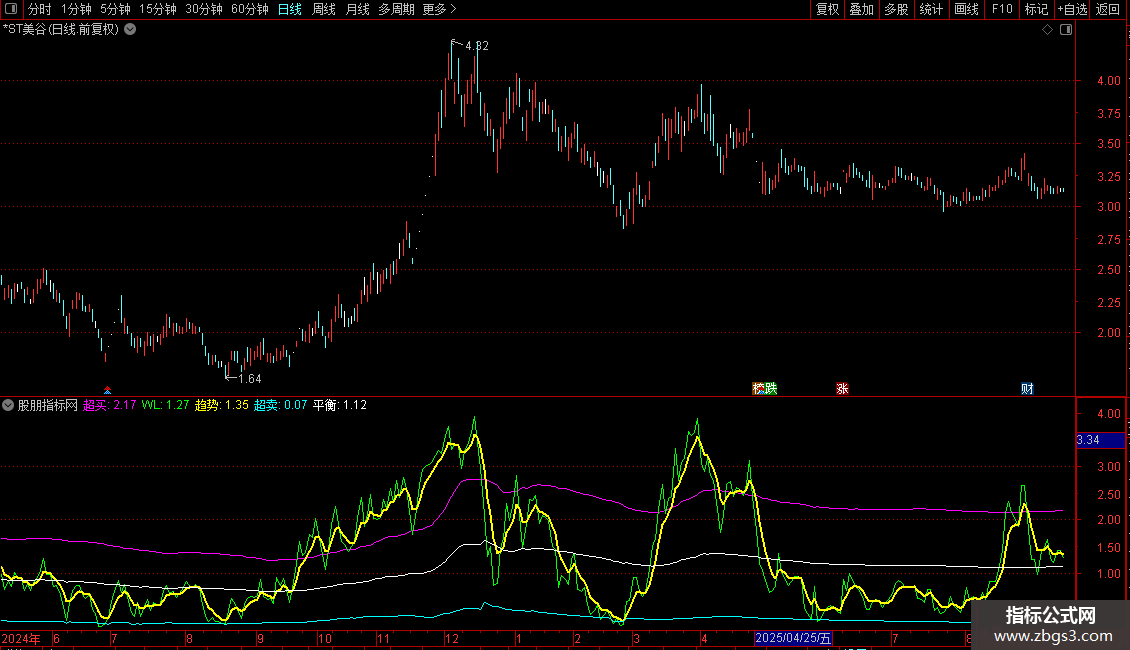Viewport: 1130px width, 650px height.
Task: Click the *ST美谷(日线.前复权) chart title
Action: (61, 30)
